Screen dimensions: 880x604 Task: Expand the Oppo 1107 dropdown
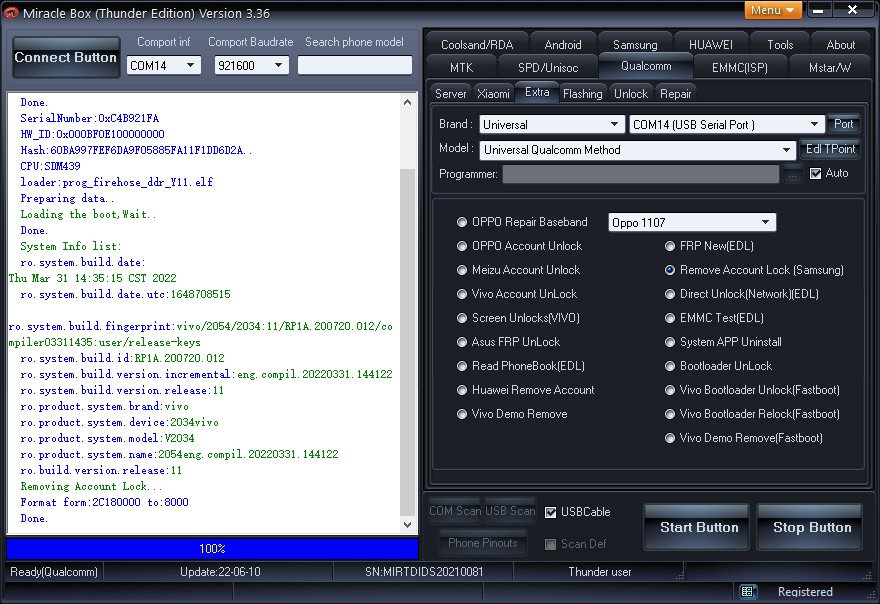pos(692,222)
